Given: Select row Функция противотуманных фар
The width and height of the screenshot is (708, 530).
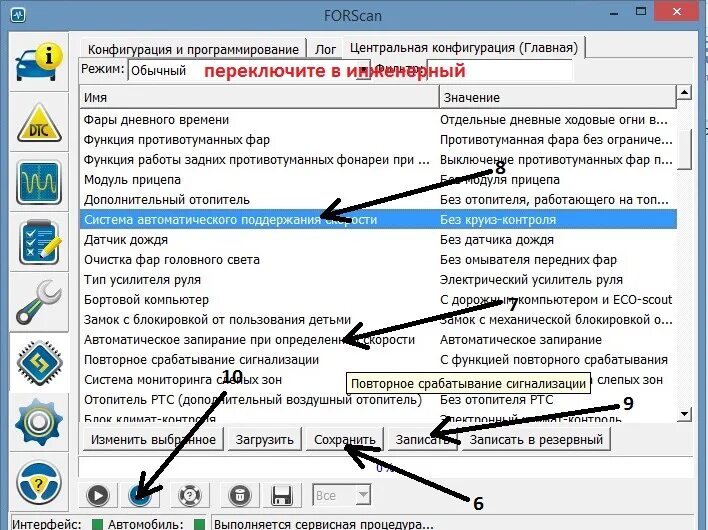Looking at the screenshot, I should click(378, 139).
